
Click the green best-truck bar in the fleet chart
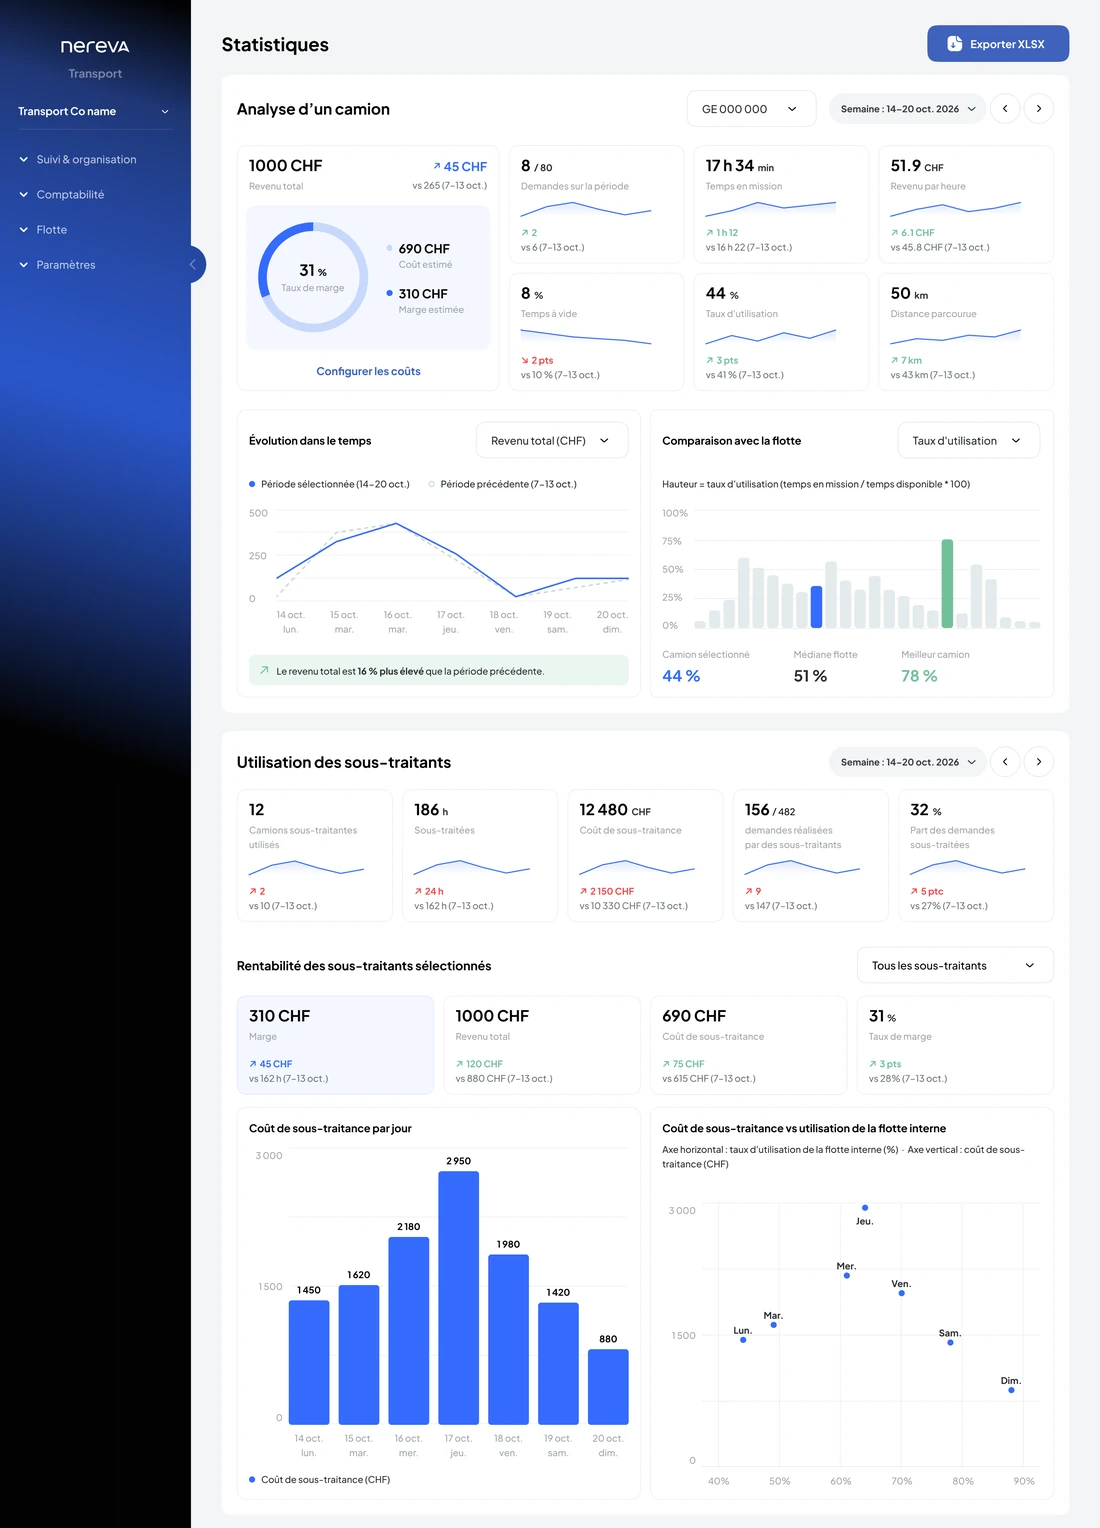tap(947, 583)
